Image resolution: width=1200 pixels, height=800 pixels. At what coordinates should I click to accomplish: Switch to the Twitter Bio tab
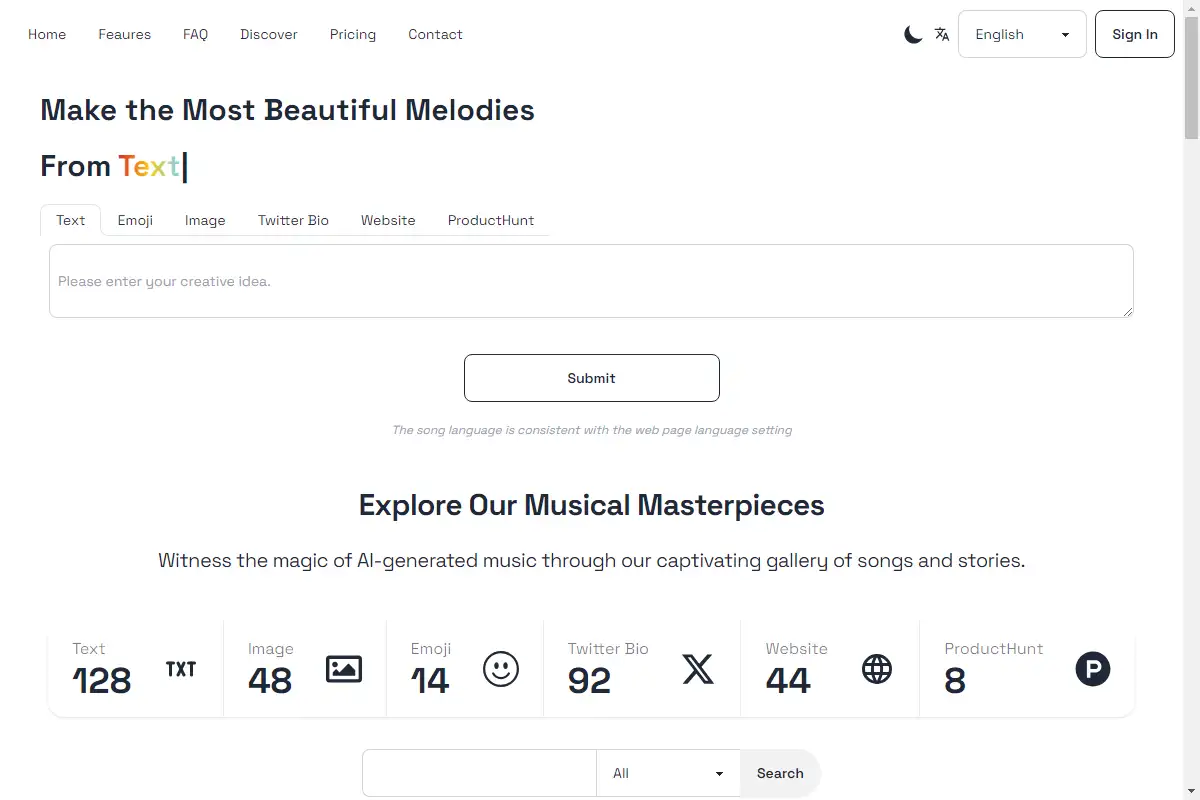point(293,220)
